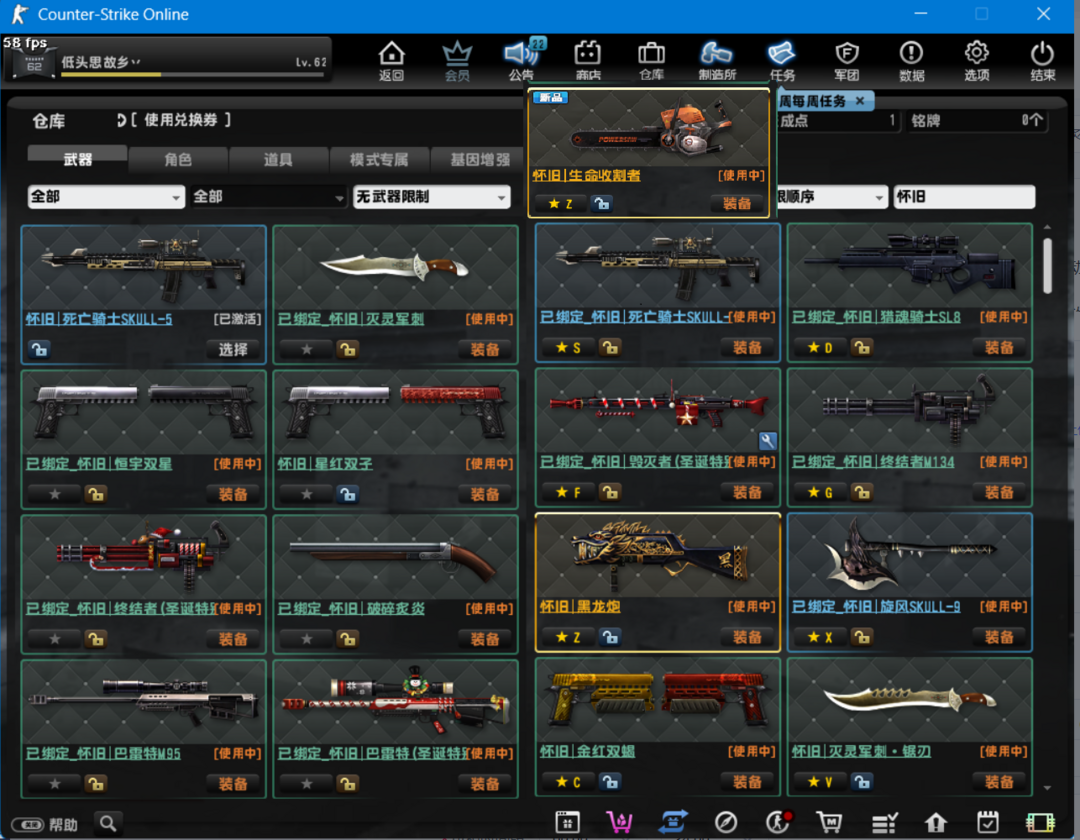Open the 军团 clan shield icon
Viewport: 1080px width, 840px height.
pyautogui.click(x=847, y=61)
